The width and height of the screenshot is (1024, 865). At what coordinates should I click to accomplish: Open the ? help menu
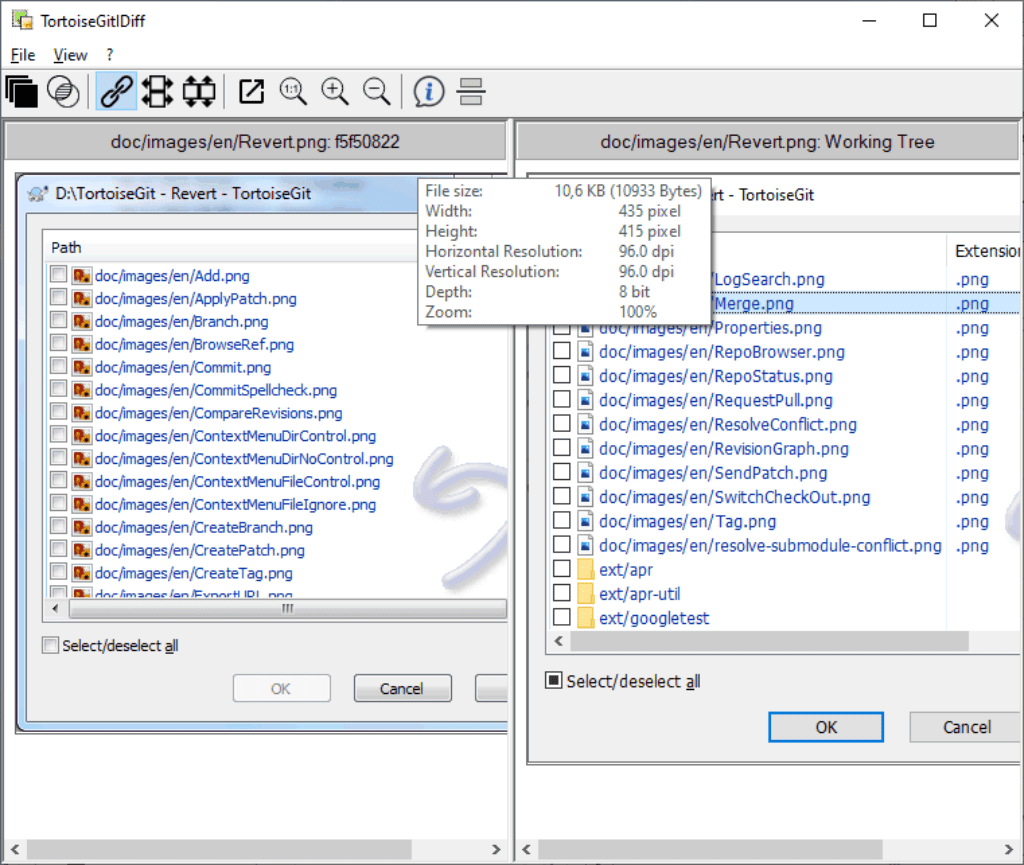(x=110, y=55)
